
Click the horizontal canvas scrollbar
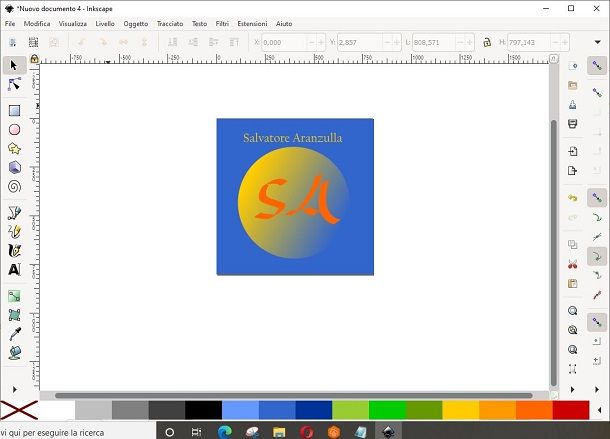294,395
